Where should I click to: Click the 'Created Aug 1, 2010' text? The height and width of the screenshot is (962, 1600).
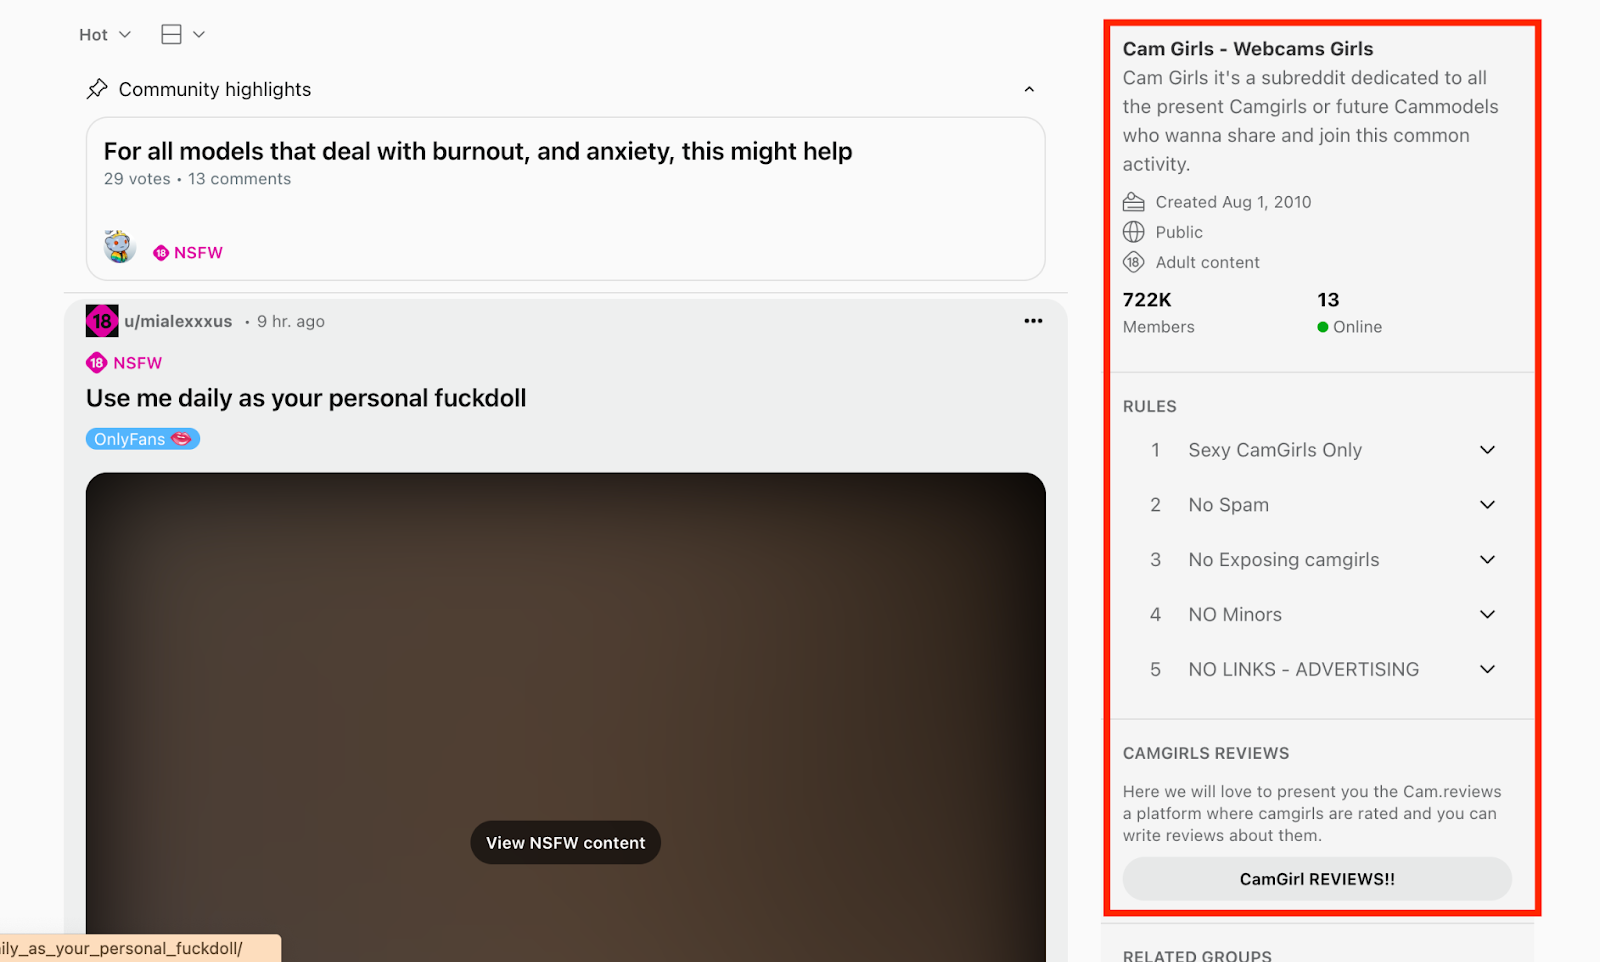pyautogui.click(x=1233, y=202)
